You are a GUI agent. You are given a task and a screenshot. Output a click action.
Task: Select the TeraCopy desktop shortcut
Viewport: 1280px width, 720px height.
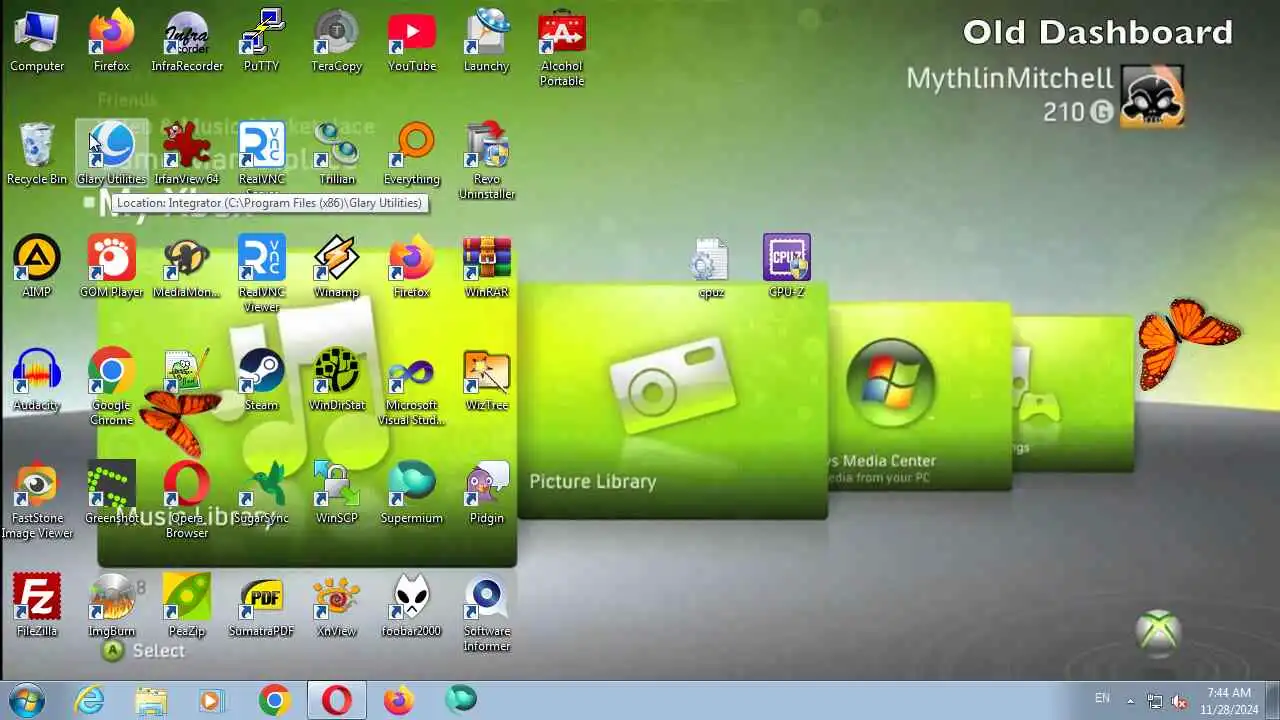337,42
